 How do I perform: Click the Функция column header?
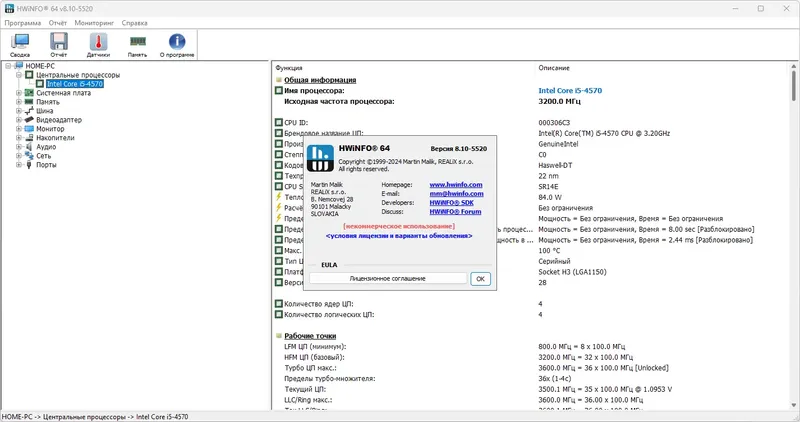click(289, 68)
